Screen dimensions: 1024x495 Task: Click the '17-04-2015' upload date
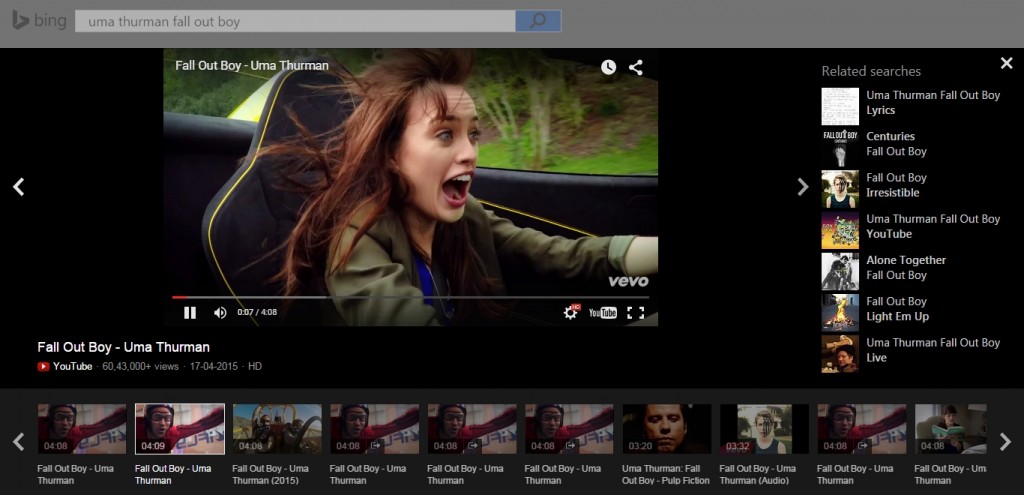coord(215,366)
